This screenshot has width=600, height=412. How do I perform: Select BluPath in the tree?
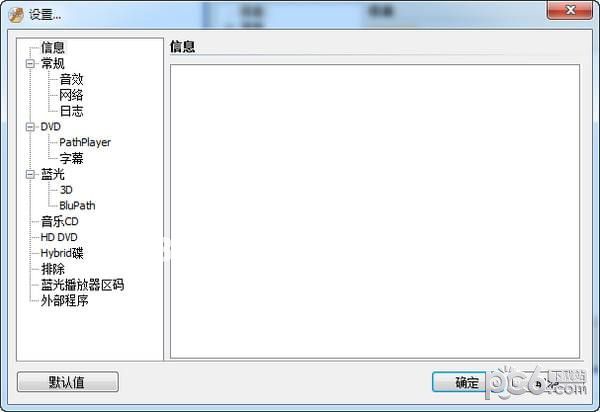tap(77, 205)
